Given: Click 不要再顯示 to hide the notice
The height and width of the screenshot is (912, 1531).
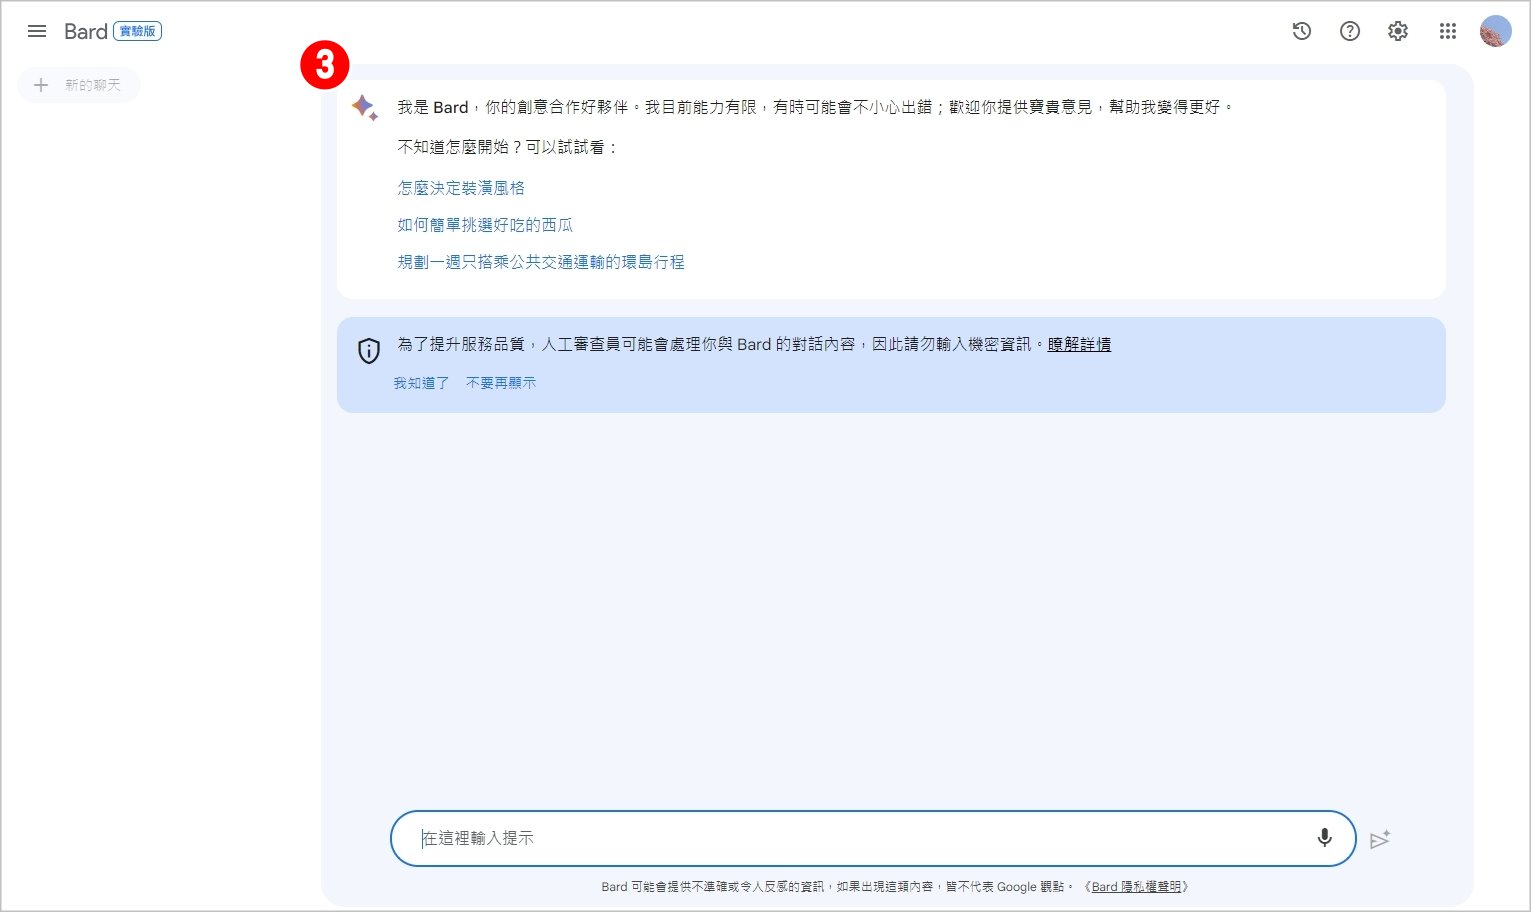Looking at the screenshot, I should [501, 383].
